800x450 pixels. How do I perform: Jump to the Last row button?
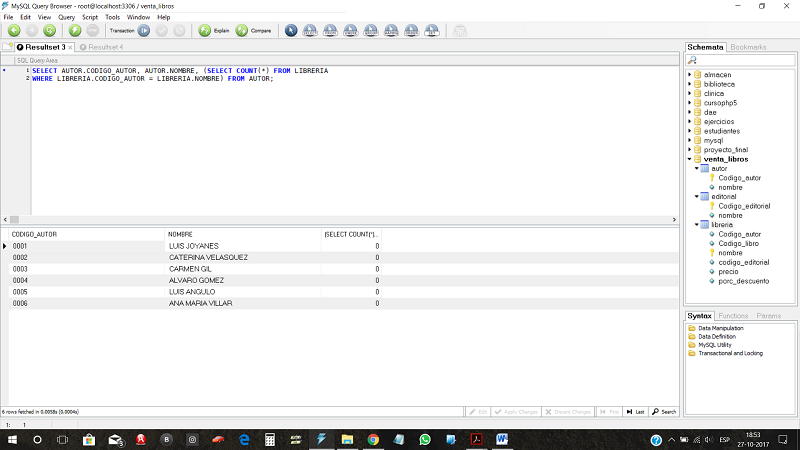click(635, 412)
